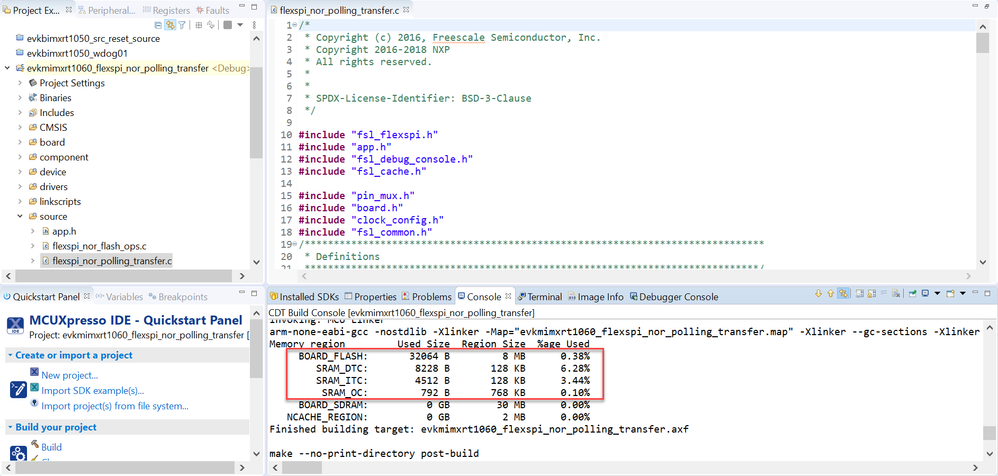Select evkbimxrt1050_wdog01 project
This screenshot has height=476, width=998.
(78, 53)
